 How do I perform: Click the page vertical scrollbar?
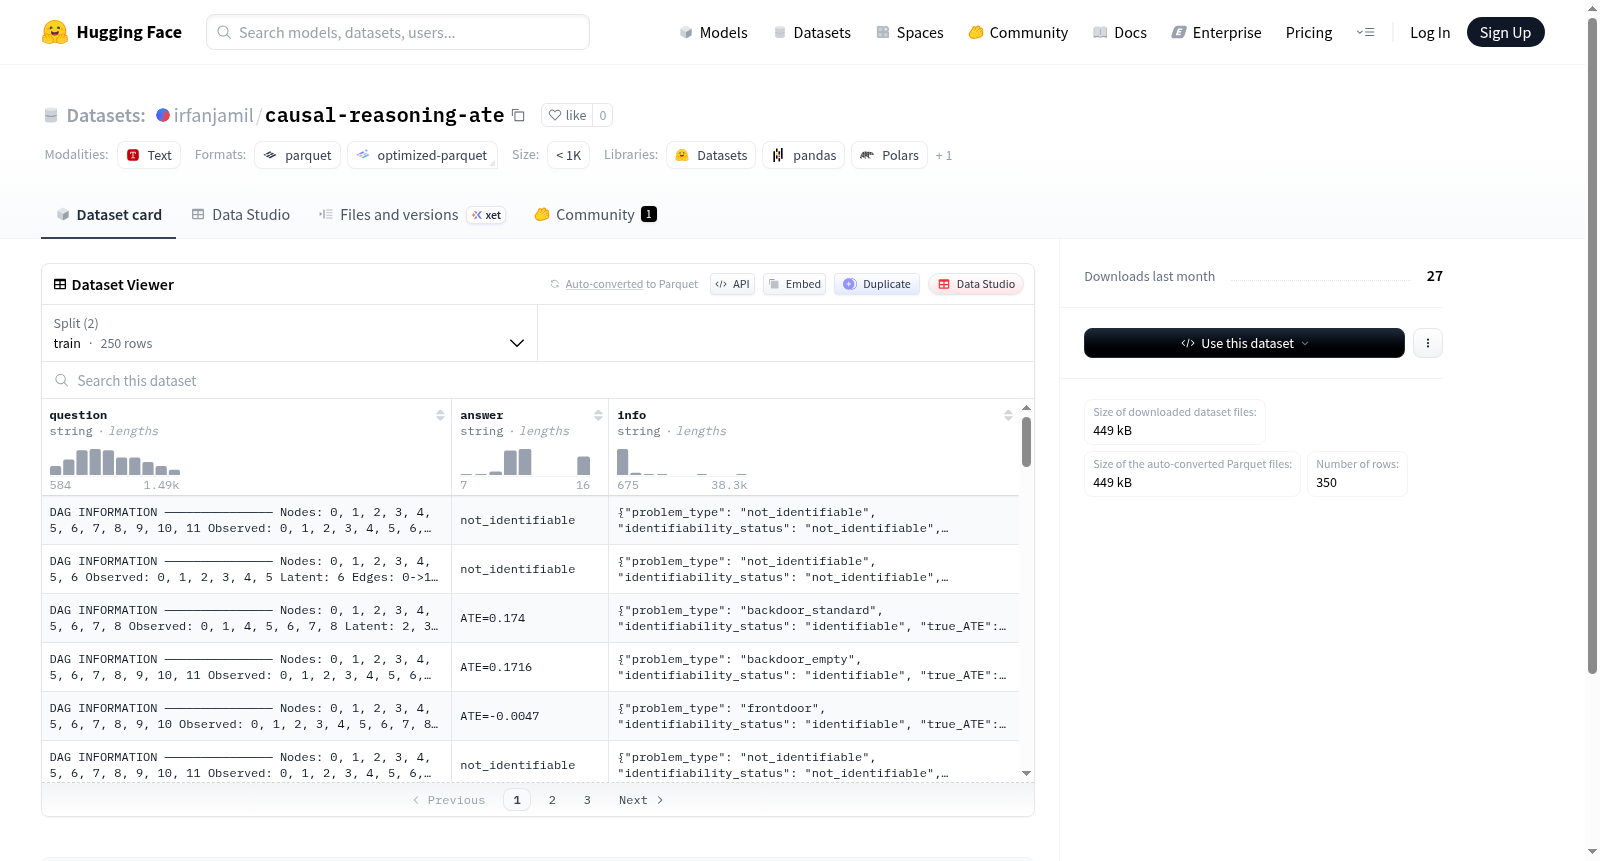(x=1592, y=345)
